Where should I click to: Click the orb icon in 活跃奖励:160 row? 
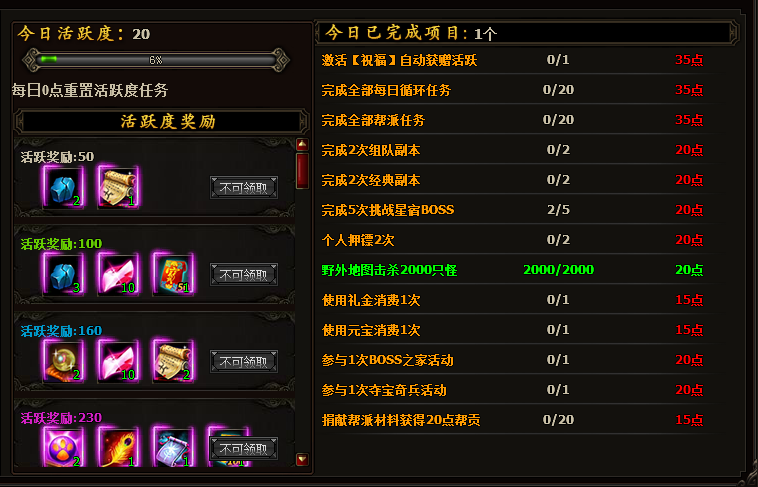coord(63,361)
